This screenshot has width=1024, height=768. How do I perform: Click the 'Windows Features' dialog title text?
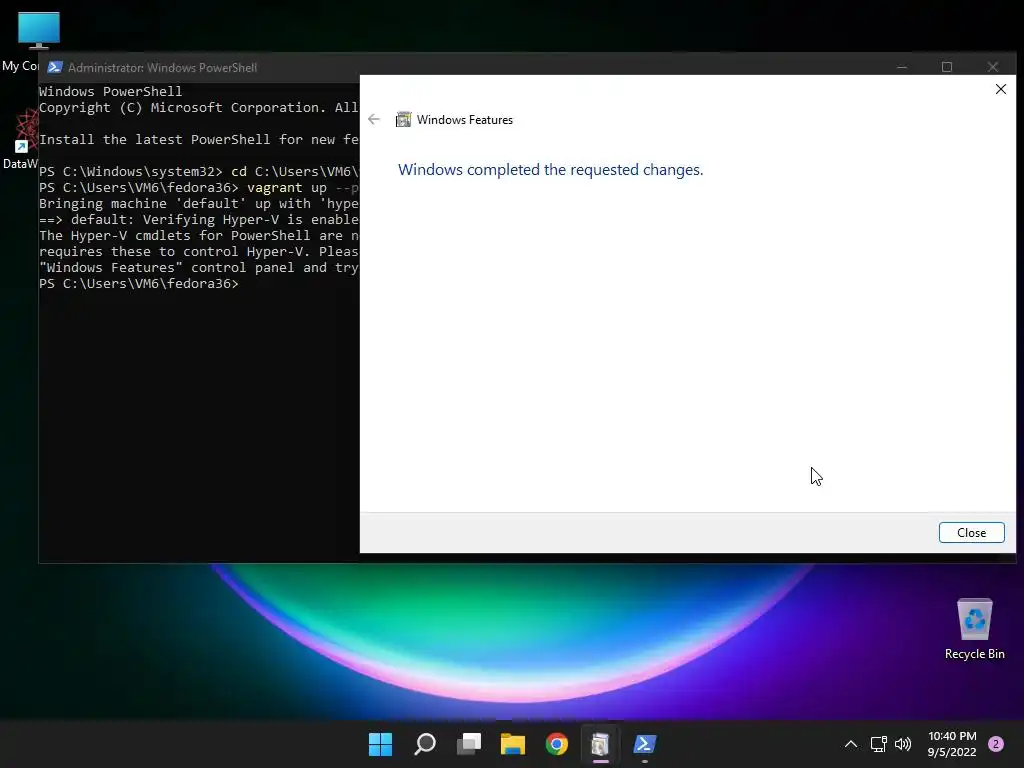point(465,120)
